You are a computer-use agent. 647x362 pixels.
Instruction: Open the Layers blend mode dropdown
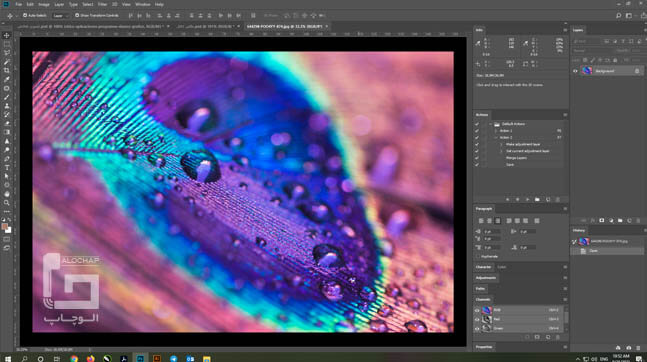592,51
